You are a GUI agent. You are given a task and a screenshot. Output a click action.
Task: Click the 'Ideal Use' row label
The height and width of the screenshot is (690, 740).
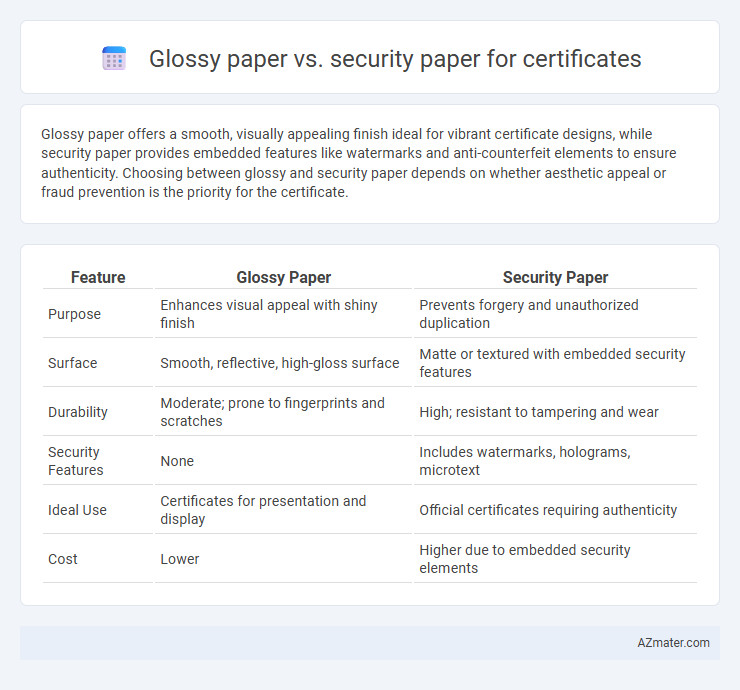tap(77, 510)
